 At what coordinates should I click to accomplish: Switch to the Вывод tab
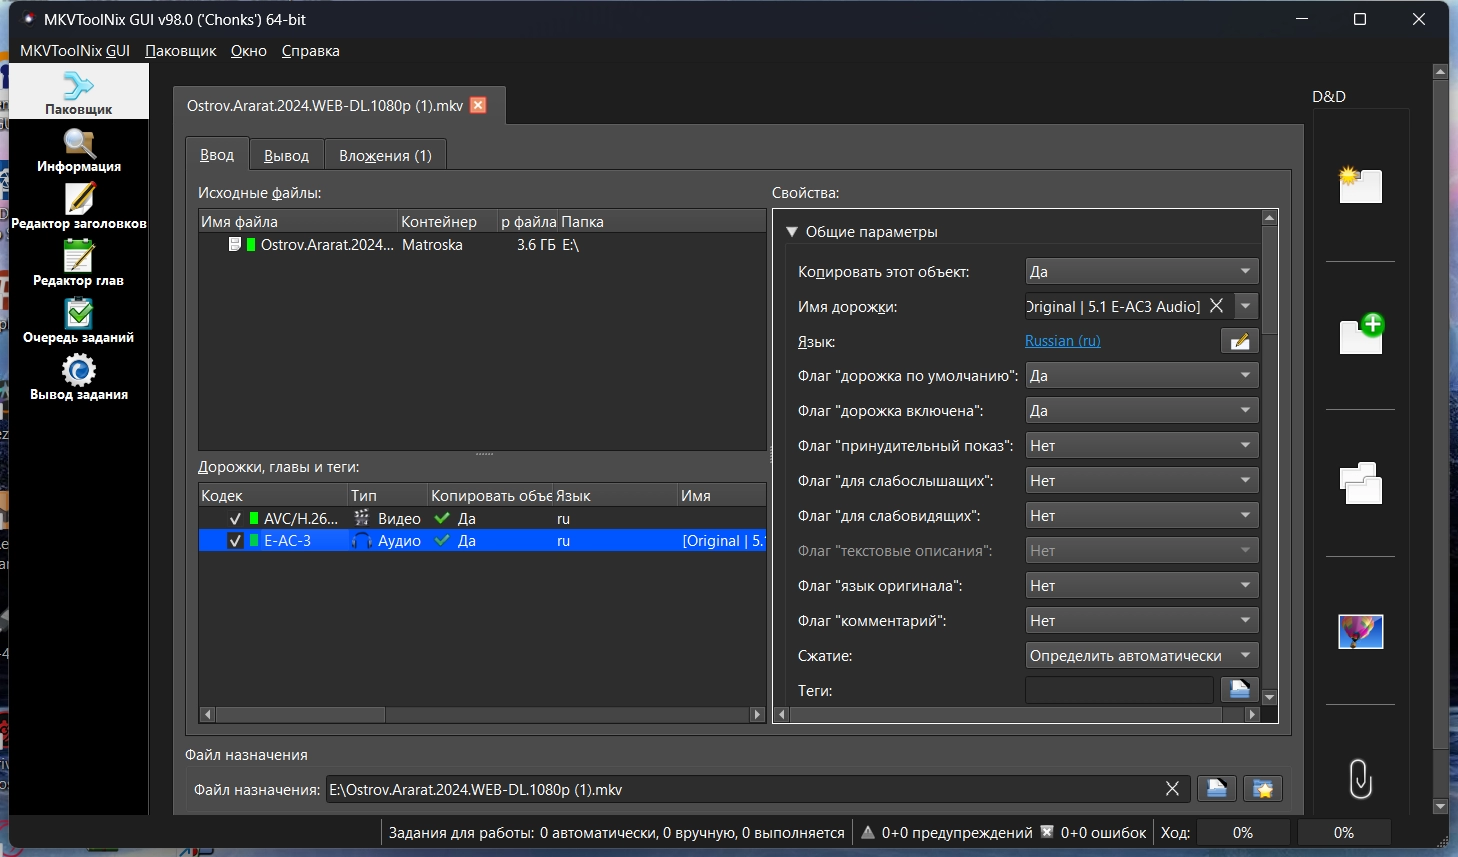coord(286,156)
